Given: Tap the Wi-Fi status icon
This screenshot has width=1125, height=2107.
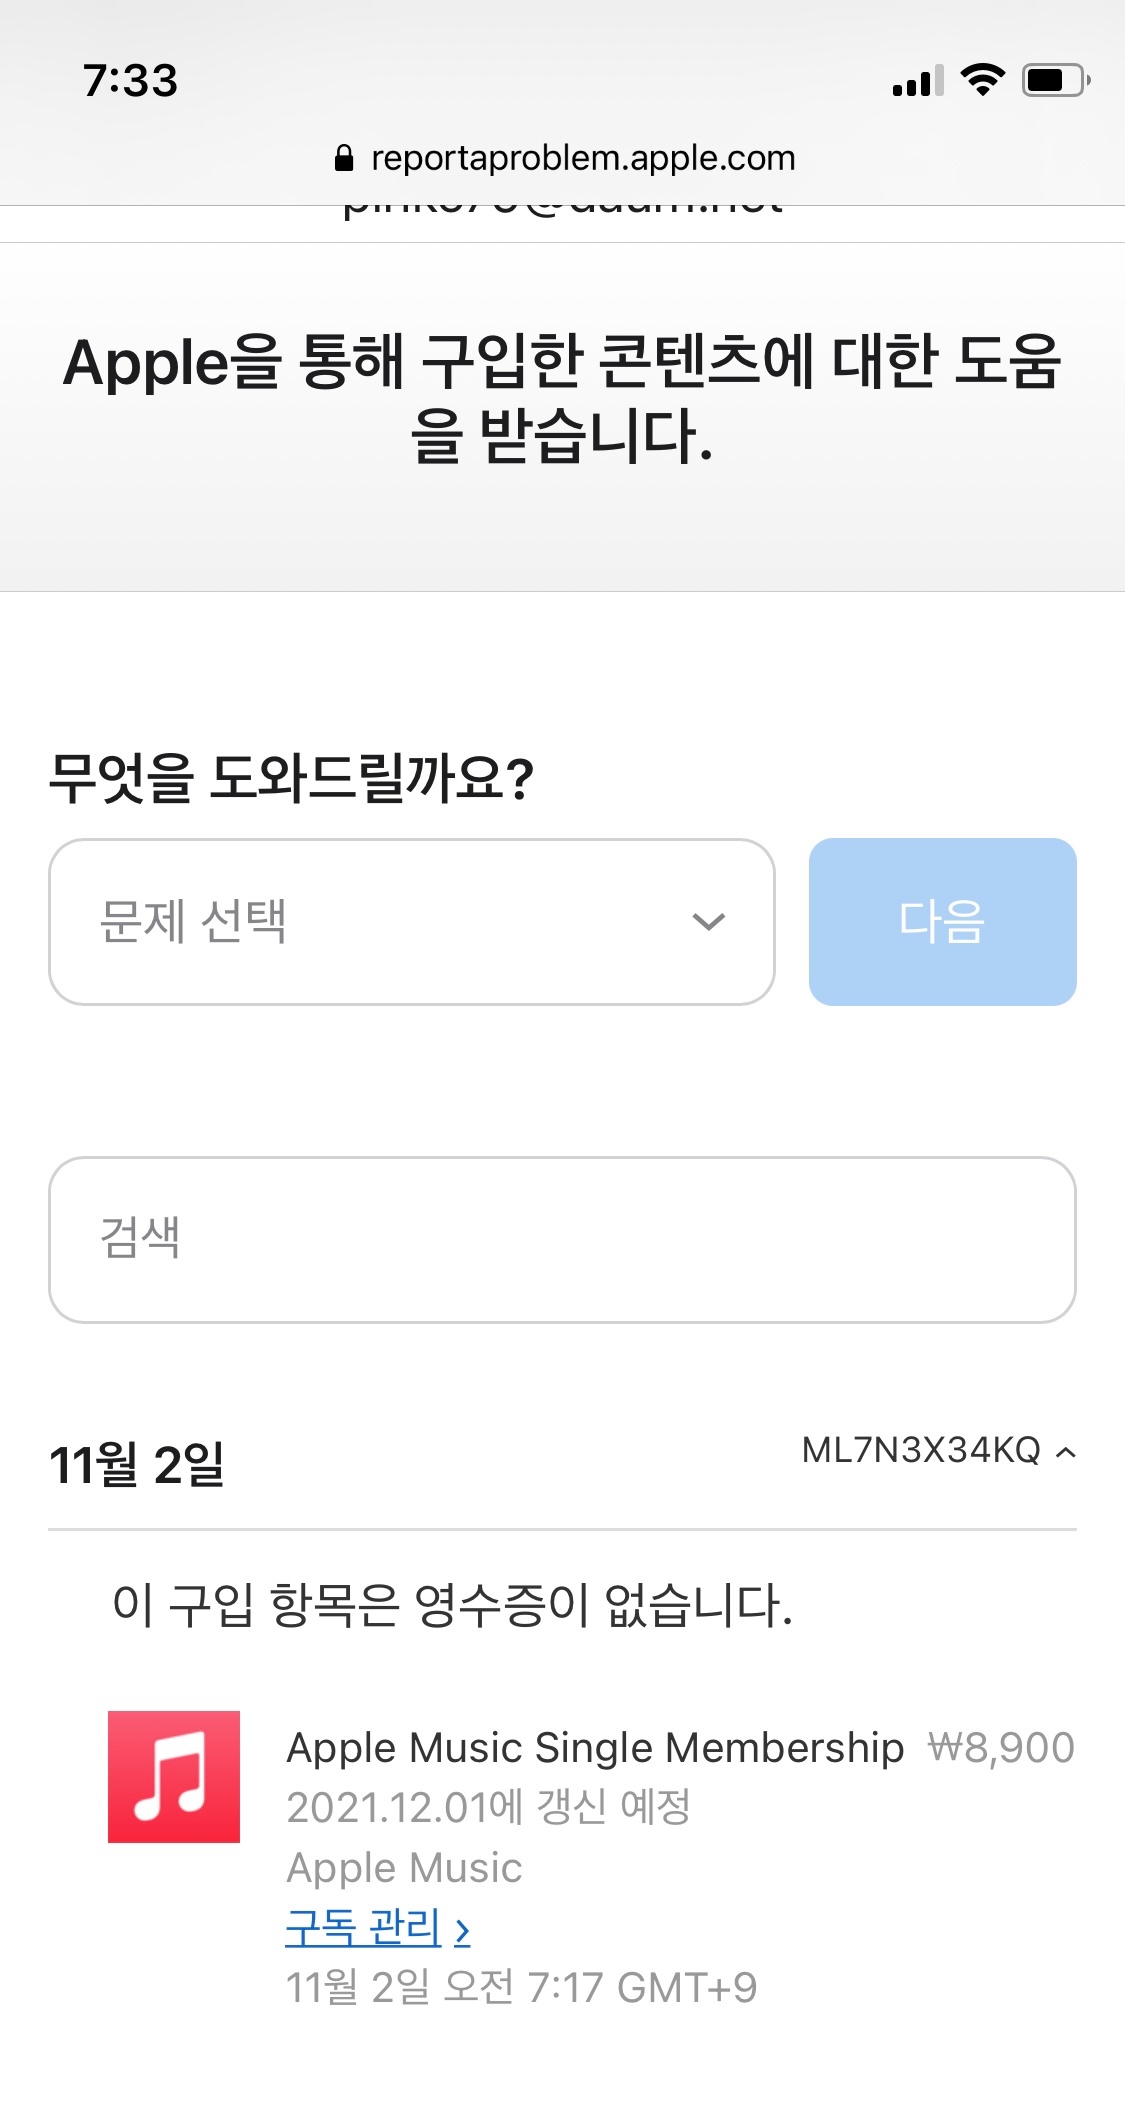Looking at the screenshot, I should coord(982,80).
